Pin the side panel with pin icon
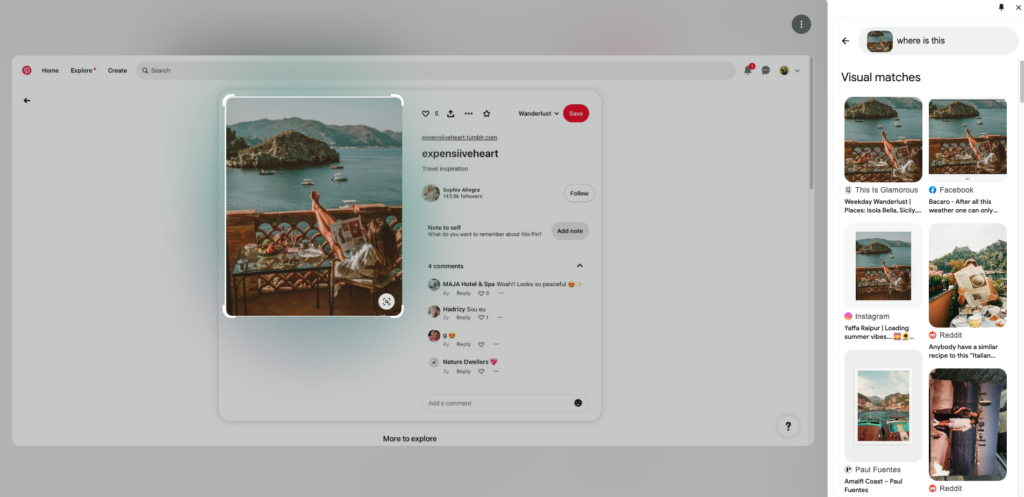The width and height of the screenshot is (1024, 497). [1002, 7]
